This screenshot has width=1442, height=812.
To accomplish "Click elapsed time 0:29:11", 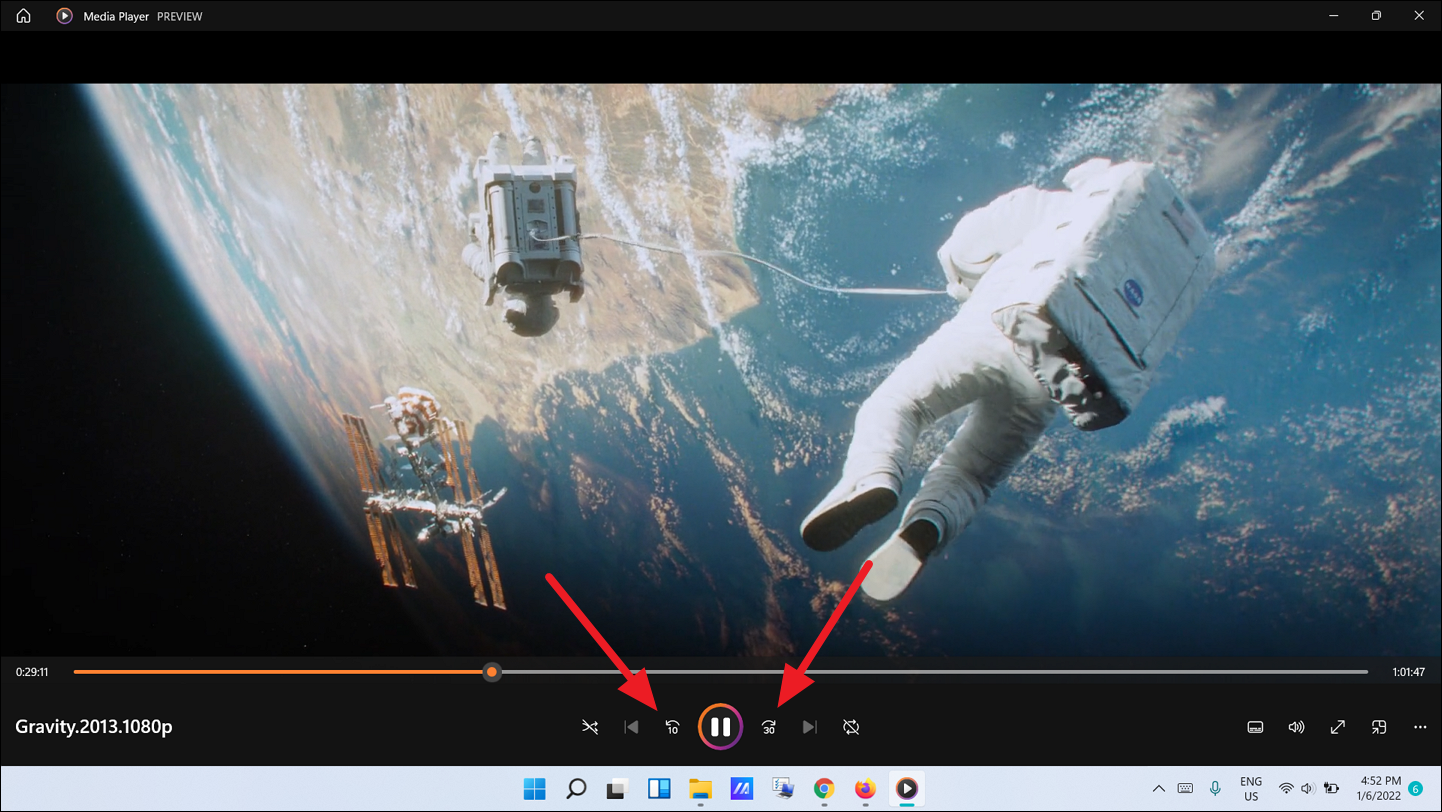I will click(x=32, y=672).
